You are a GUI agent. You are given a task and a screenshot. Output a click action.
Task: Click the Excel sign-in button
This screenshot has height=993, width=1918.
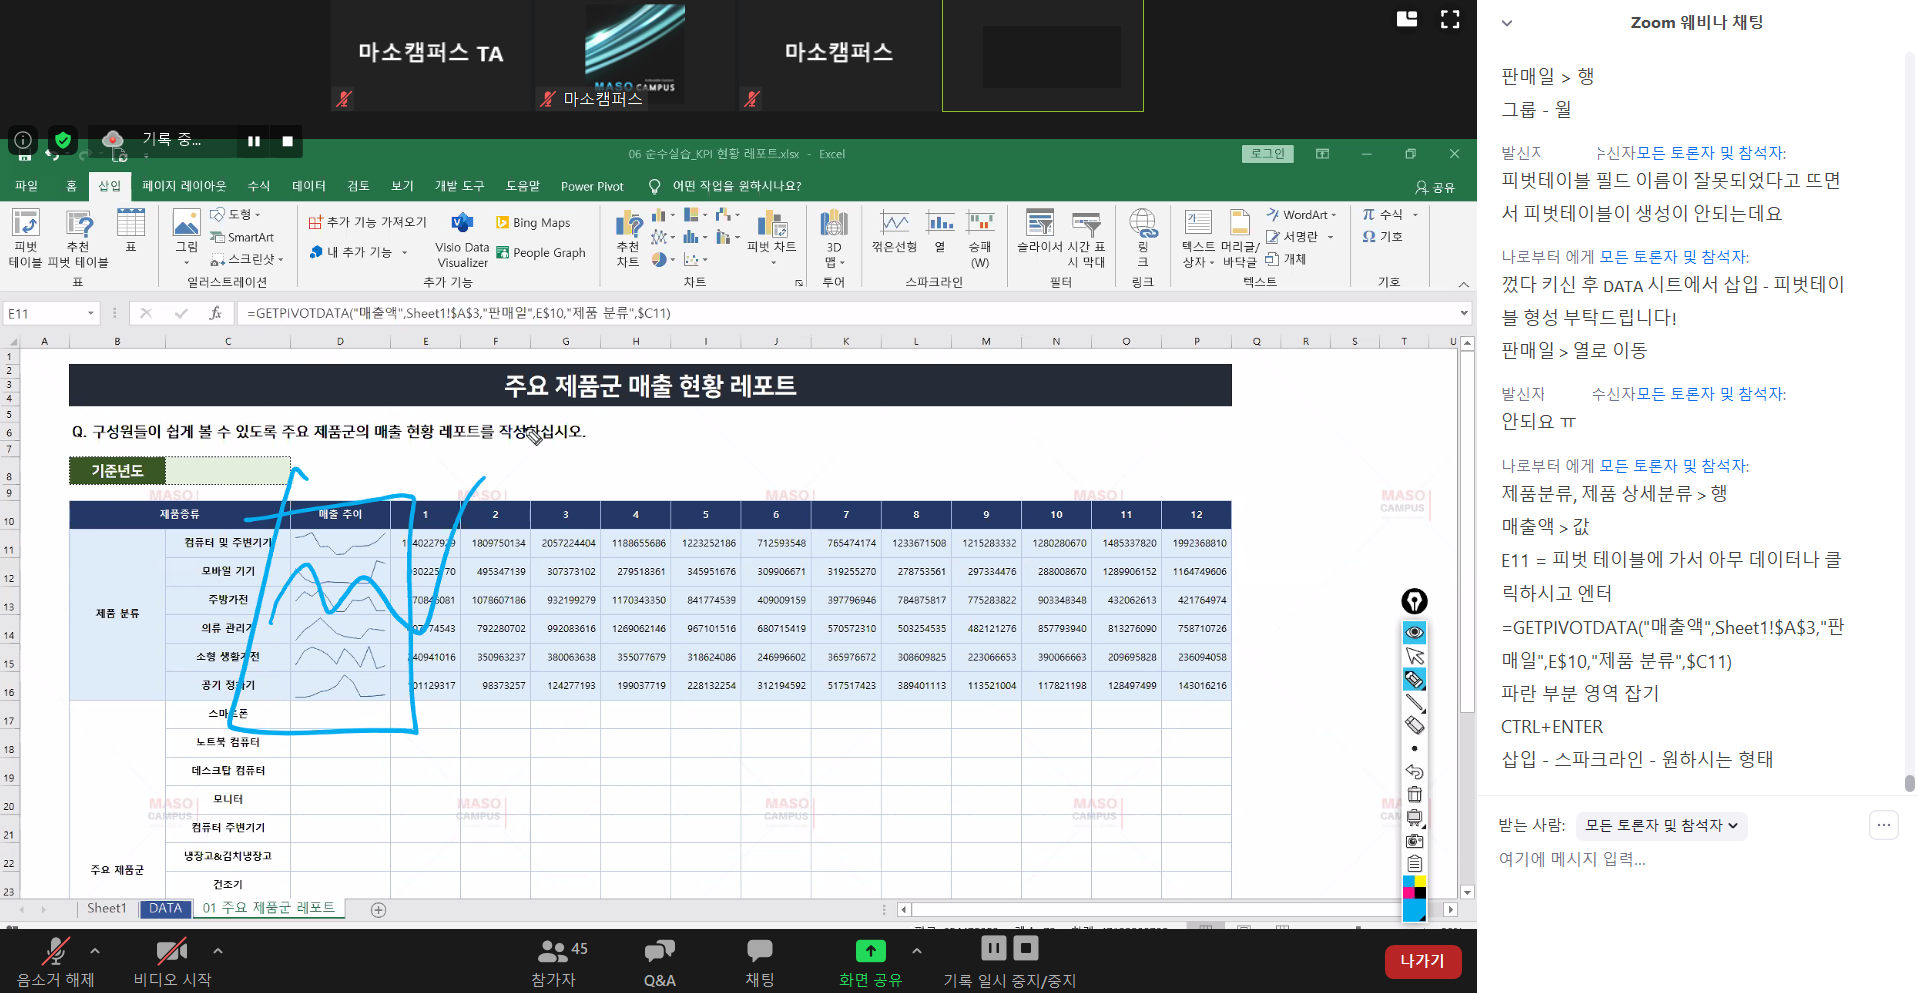pos(1267,154)
